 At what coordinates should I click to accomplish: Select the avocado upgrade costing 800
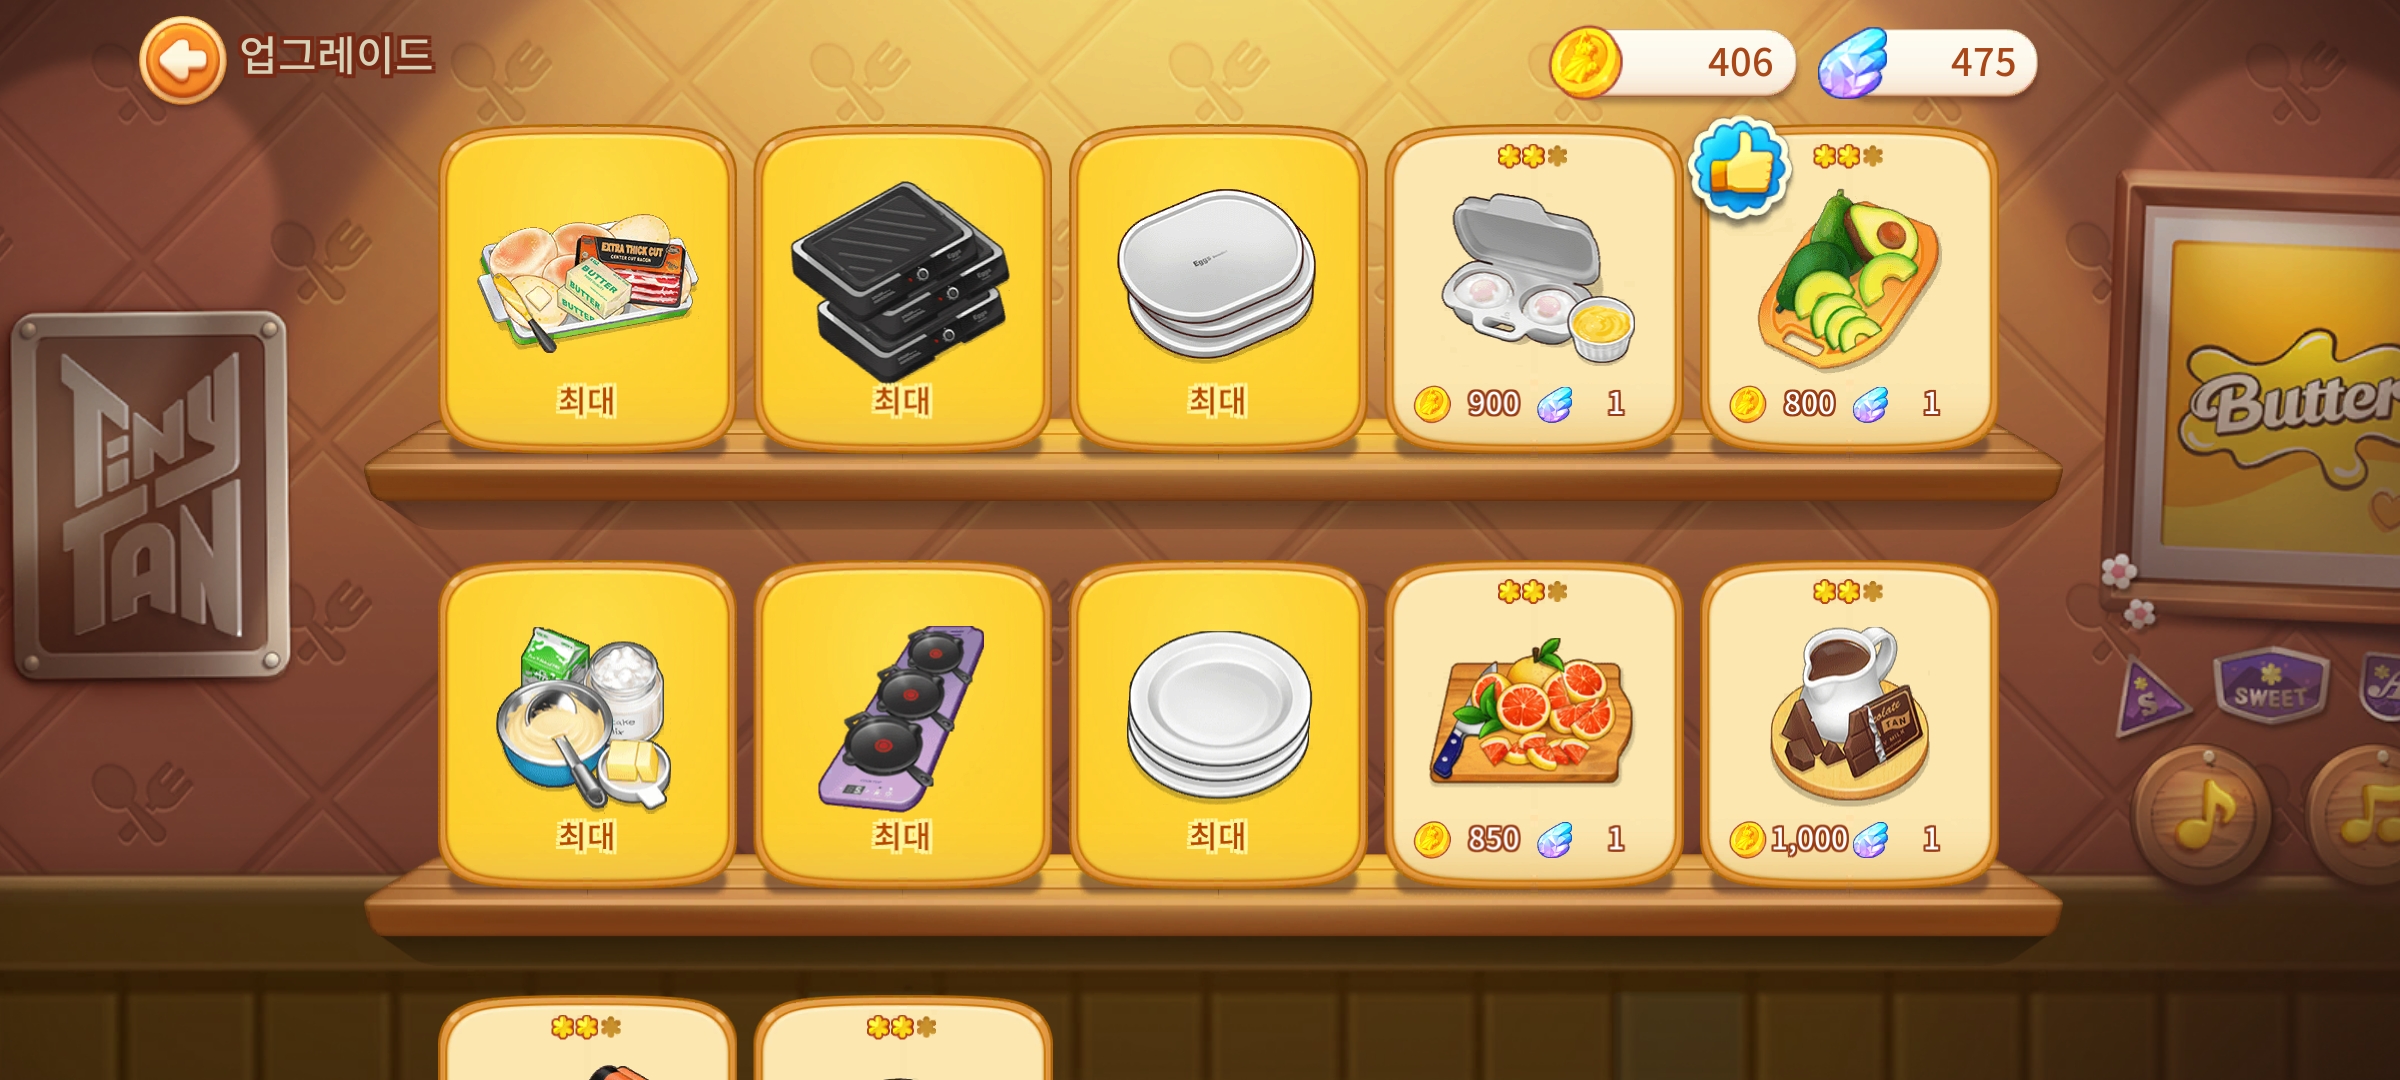point(1849,289)
